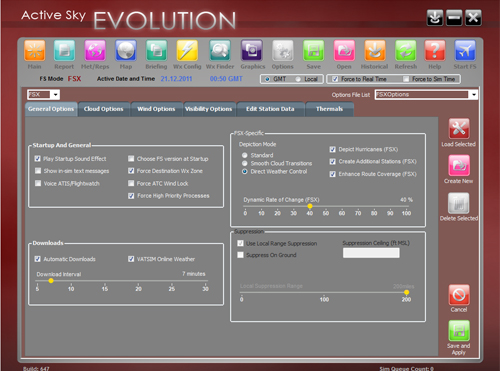500x371 pixels.
Task: Click the Open folder icon in toolbar
Action: click(344, 51)
